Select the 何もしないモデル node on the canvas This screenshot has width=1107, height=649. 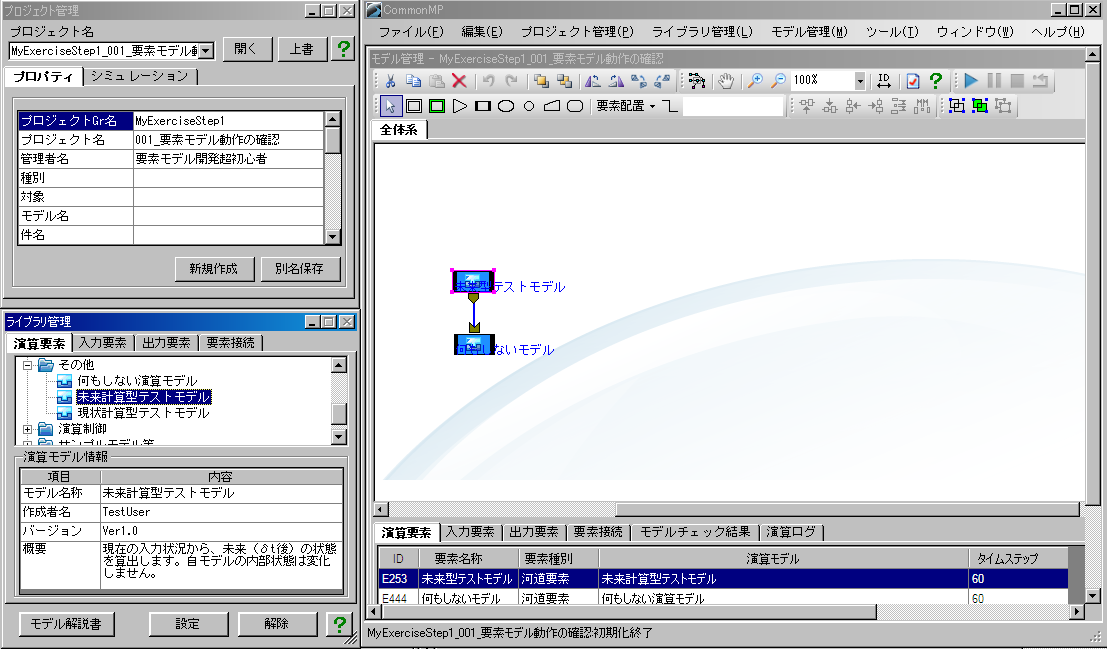coord(474,345)
